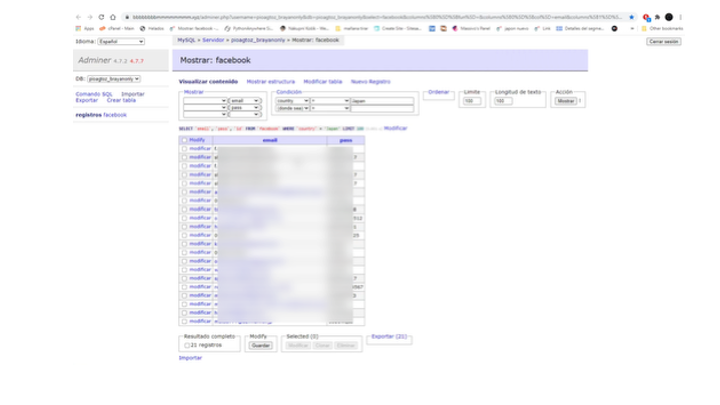Click the Mostrar button under Acción
The height and width of the screenshot is (405, 720).
(x=566, y=101)
